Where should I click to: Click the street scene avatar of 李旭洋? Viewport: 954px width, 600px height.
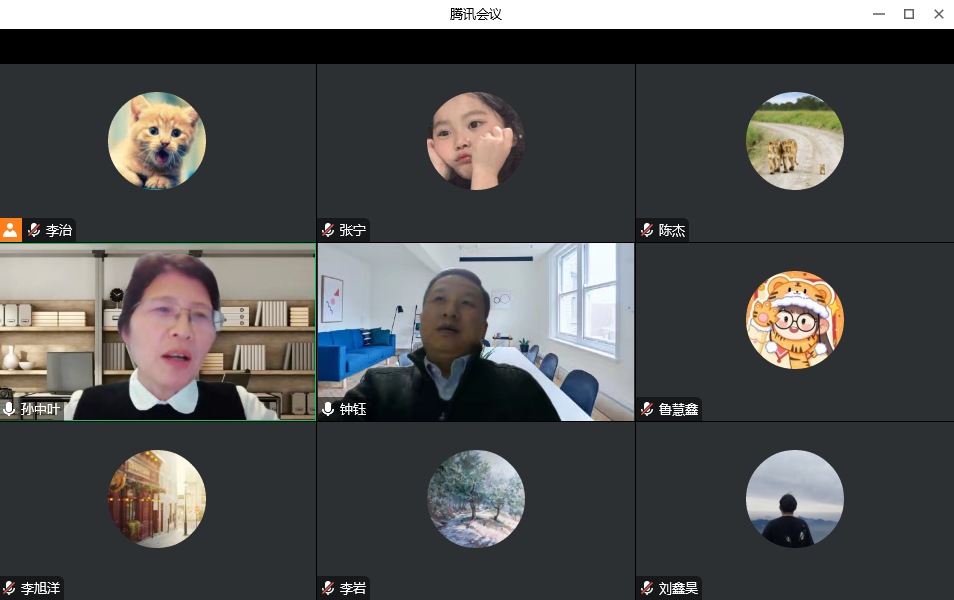click(157, 499)
